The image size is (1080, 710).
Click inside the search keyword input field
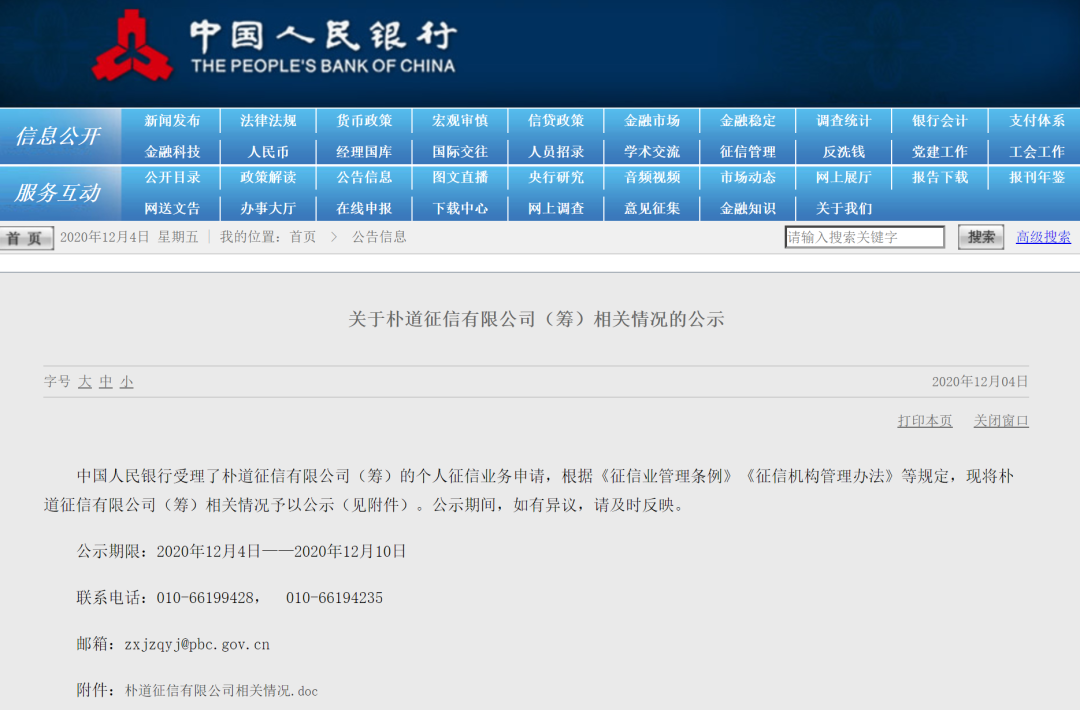pyautogui.click(x=865, y=237)
